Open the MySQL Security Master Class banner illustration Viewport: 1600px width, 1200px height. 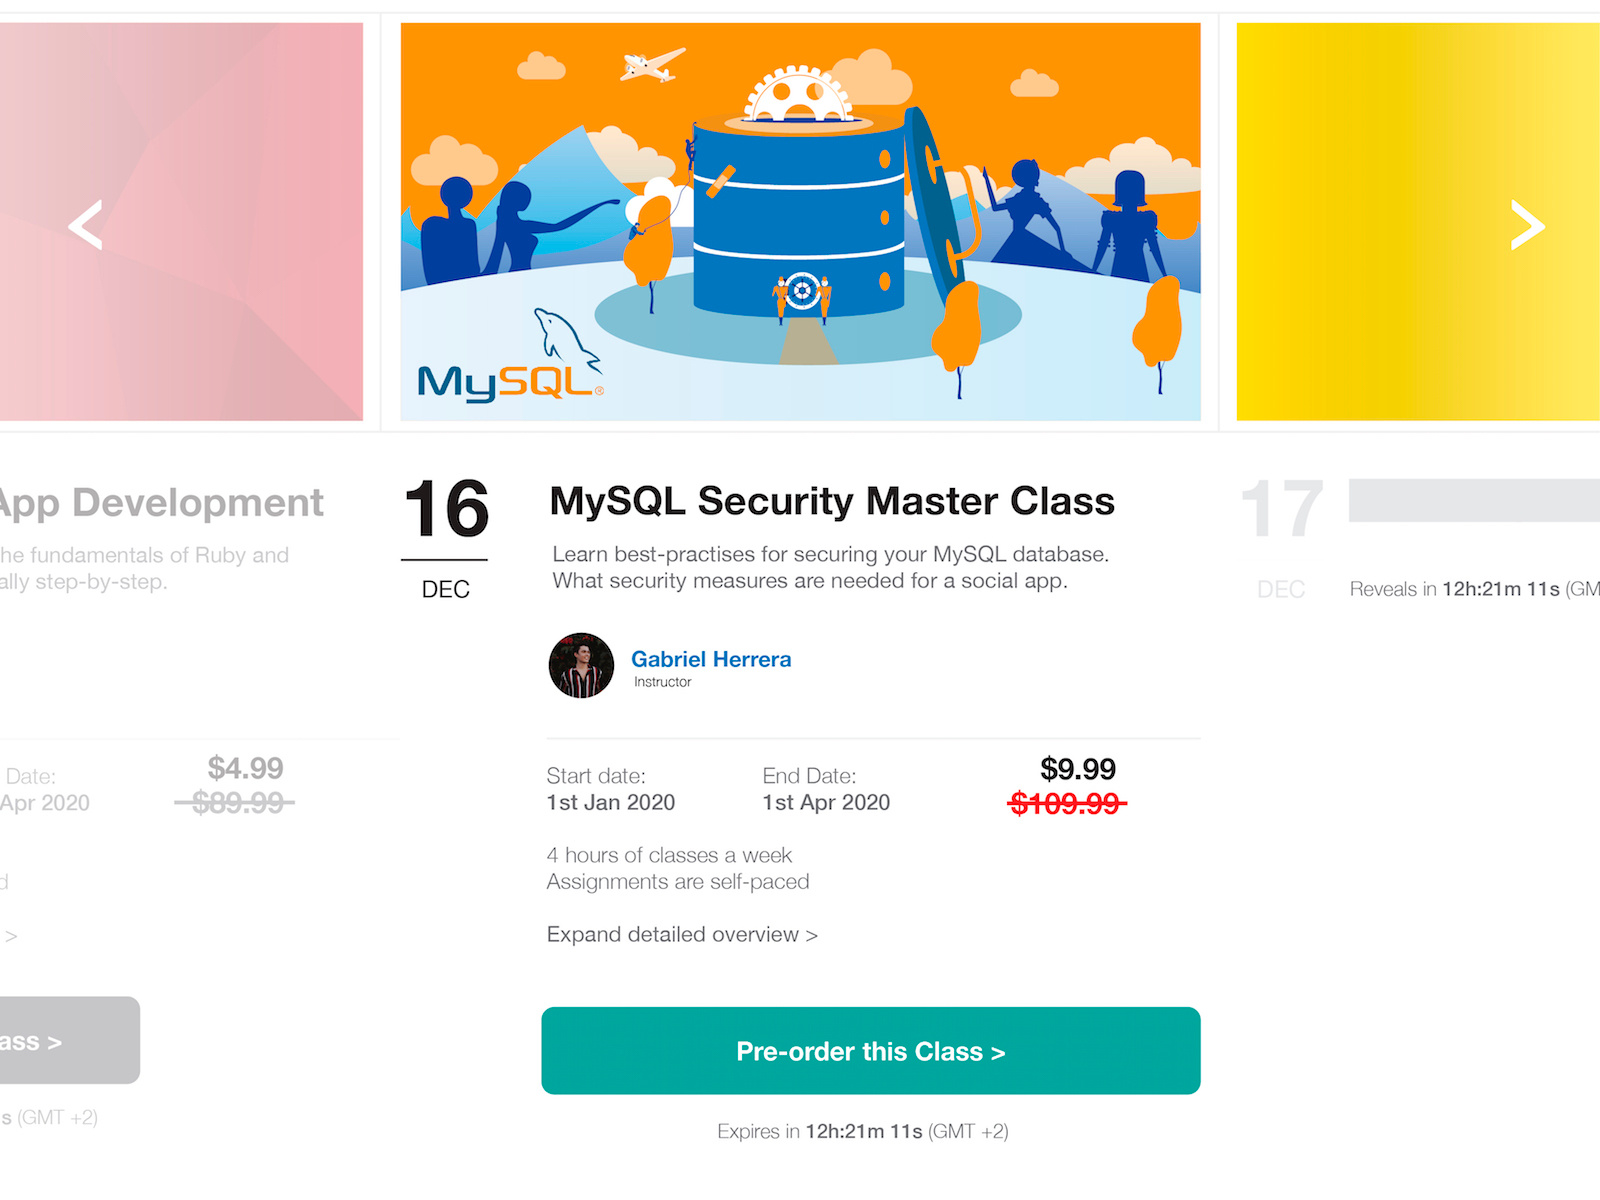pyautogui.click(x=800, y=222)
